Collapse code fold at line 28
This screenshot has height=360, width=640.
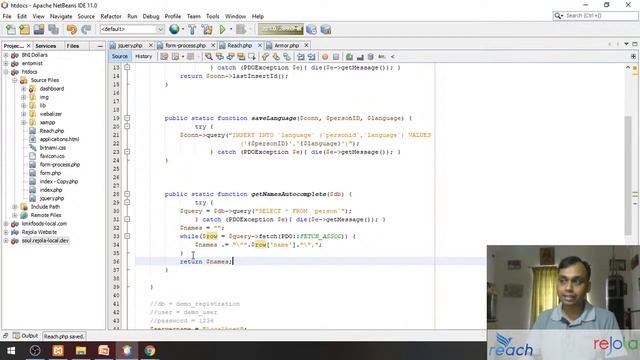coord(127,194)
